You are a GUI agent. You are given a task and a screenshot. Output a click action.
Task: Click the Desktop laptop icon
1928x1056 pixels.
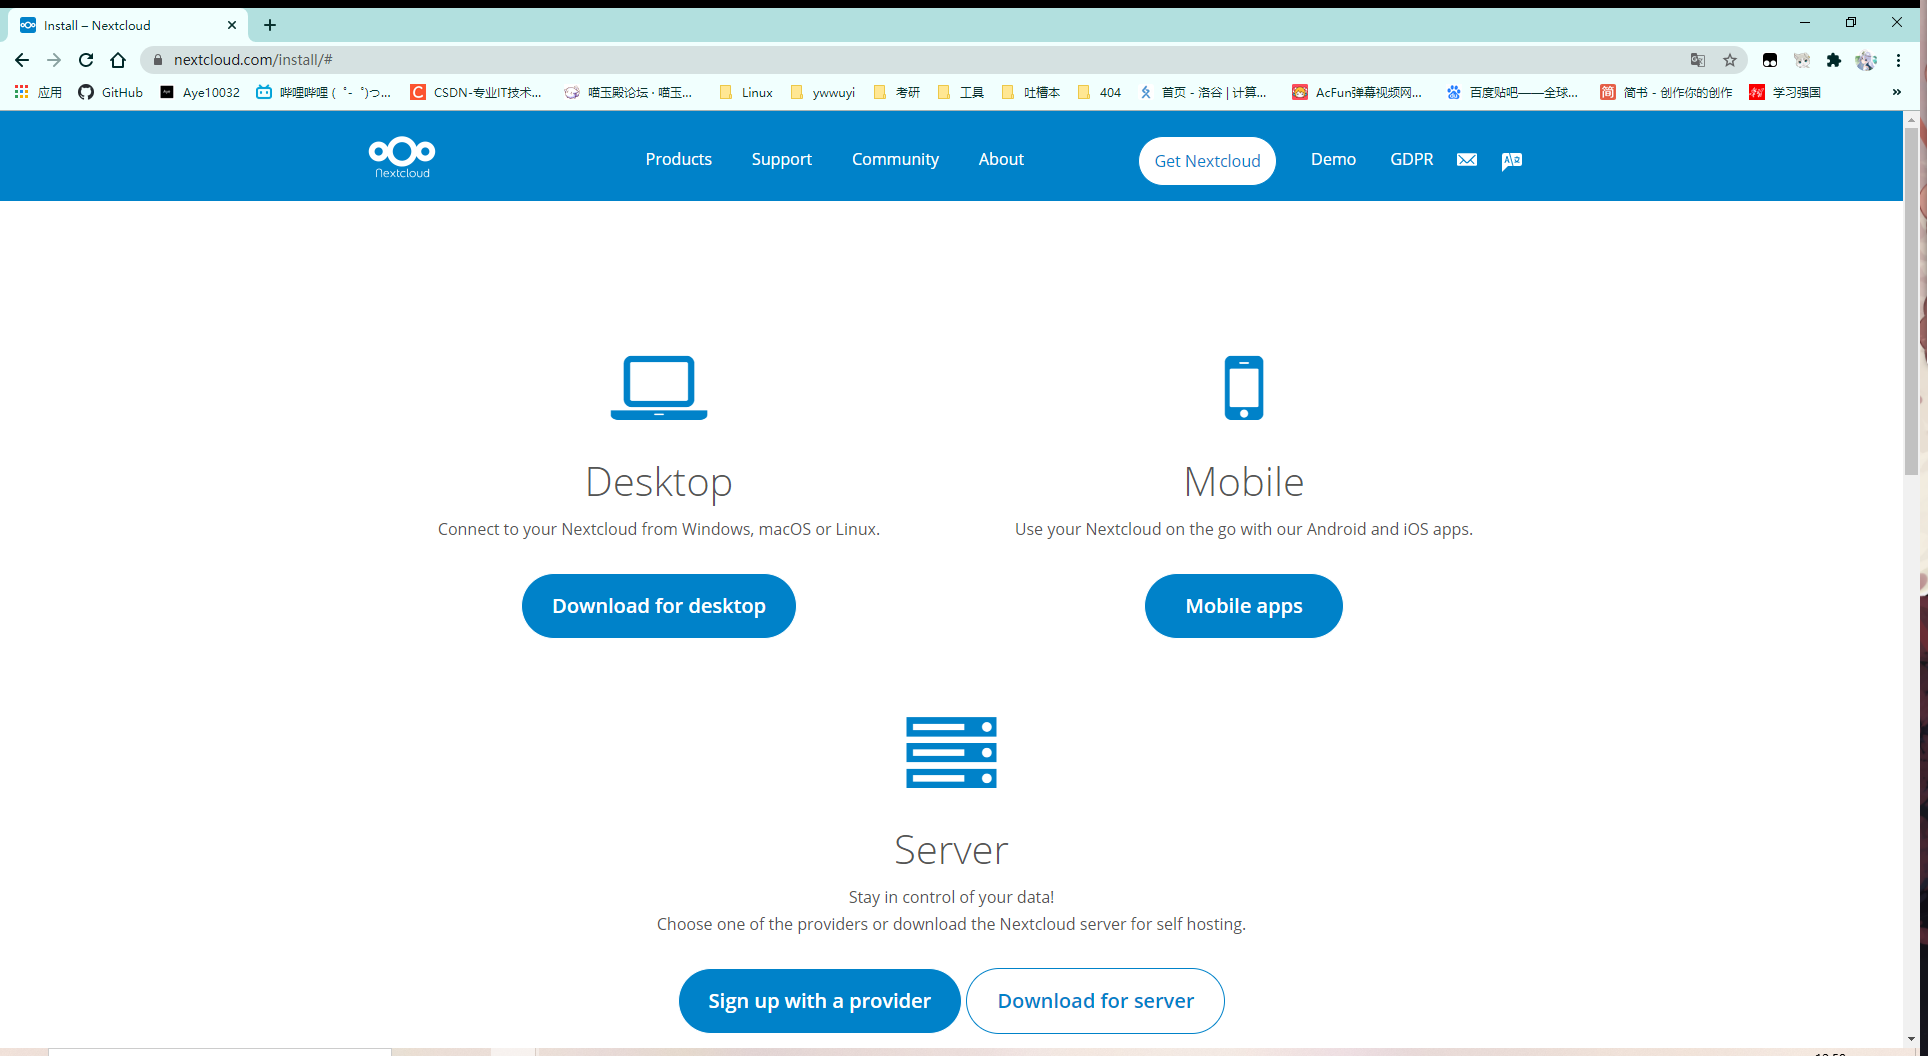[659, 388]
